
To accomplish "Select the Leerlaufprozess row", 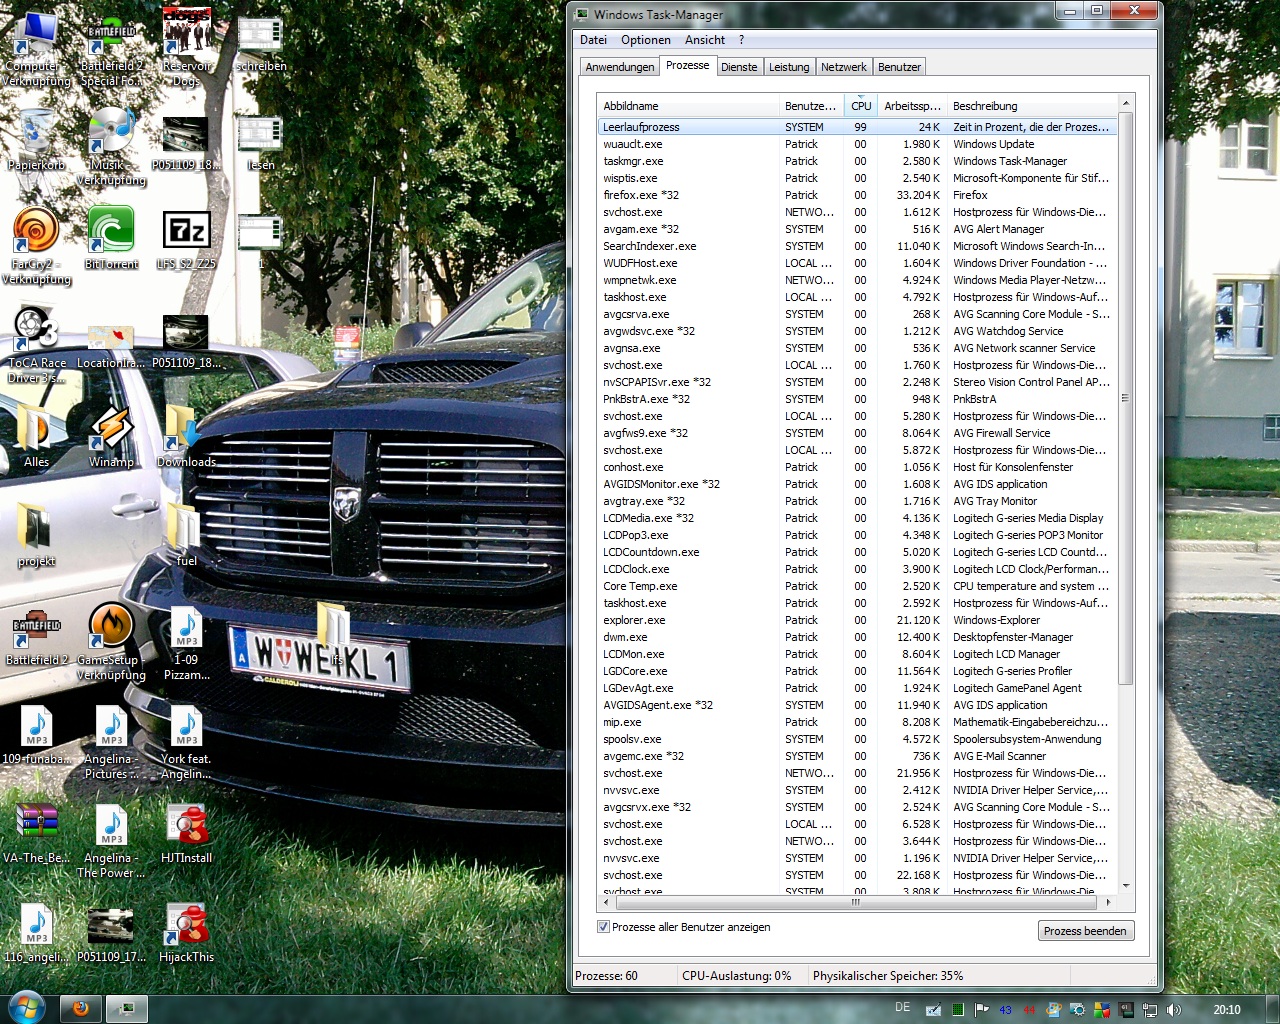I will [857, 127].
